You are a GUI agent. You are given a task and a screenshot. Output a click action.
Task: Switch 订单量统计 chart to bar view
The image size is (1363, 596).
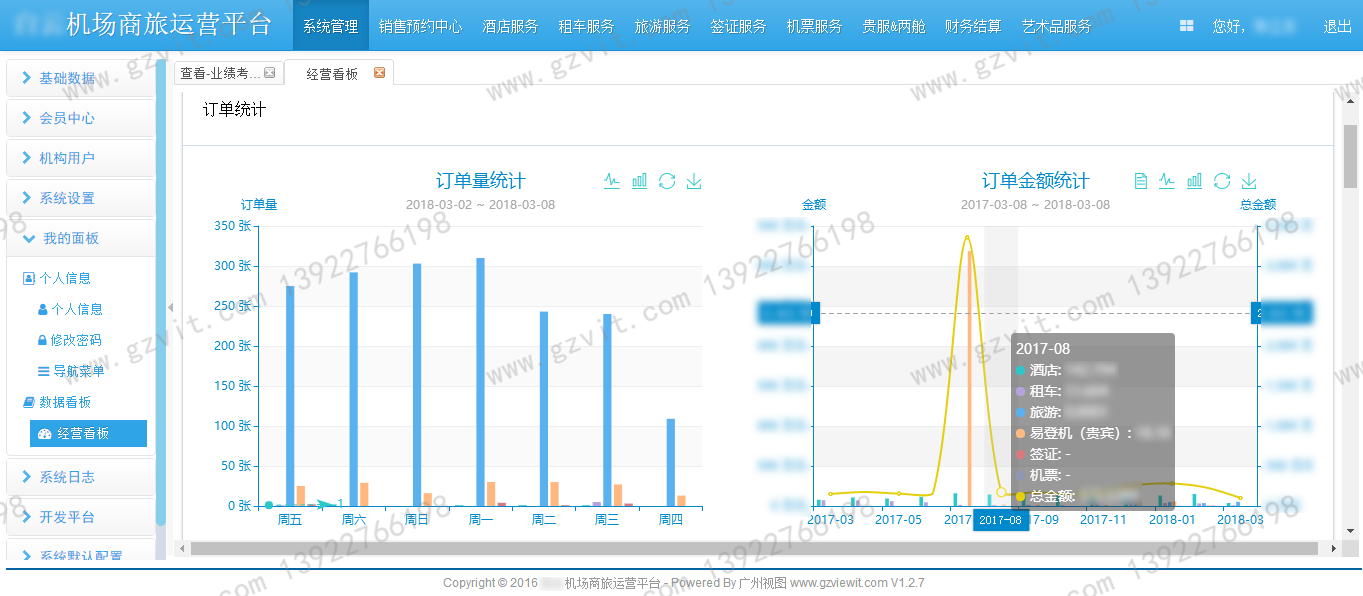639,181
